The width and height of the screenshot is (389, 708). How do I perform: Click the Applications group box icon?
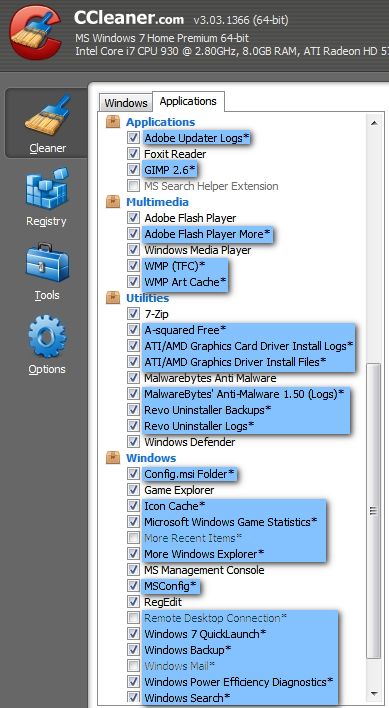click(x=113, y=121)
